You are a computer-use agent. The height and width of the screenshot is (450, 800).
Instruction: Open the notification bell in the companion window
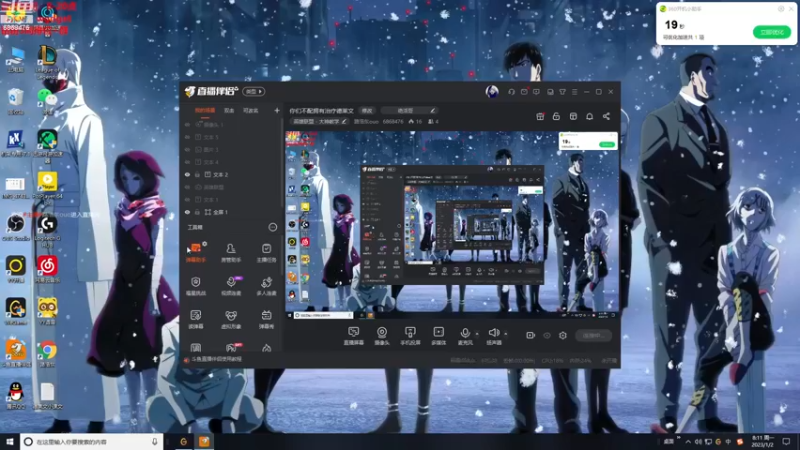589,116
